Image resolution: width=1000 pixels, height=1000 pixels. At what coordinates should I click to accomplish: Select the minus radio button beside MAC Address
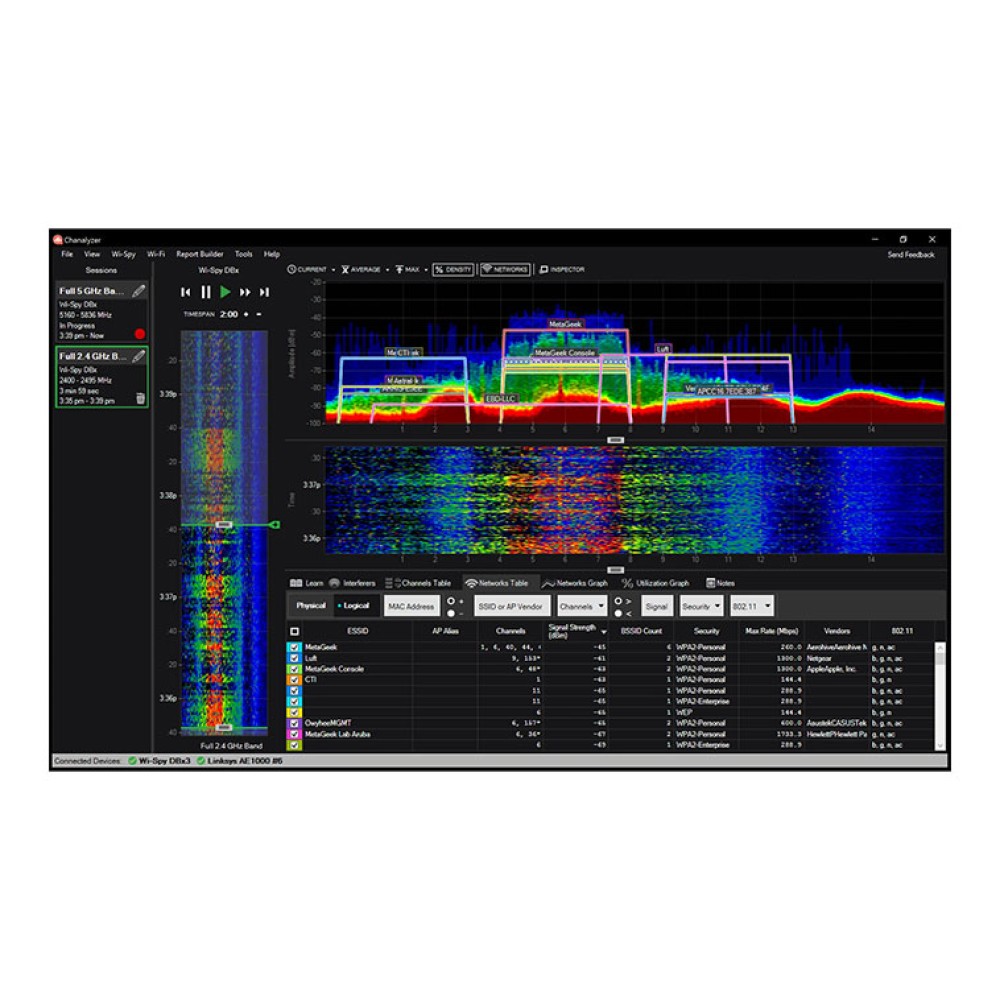(x=452, y=614)
